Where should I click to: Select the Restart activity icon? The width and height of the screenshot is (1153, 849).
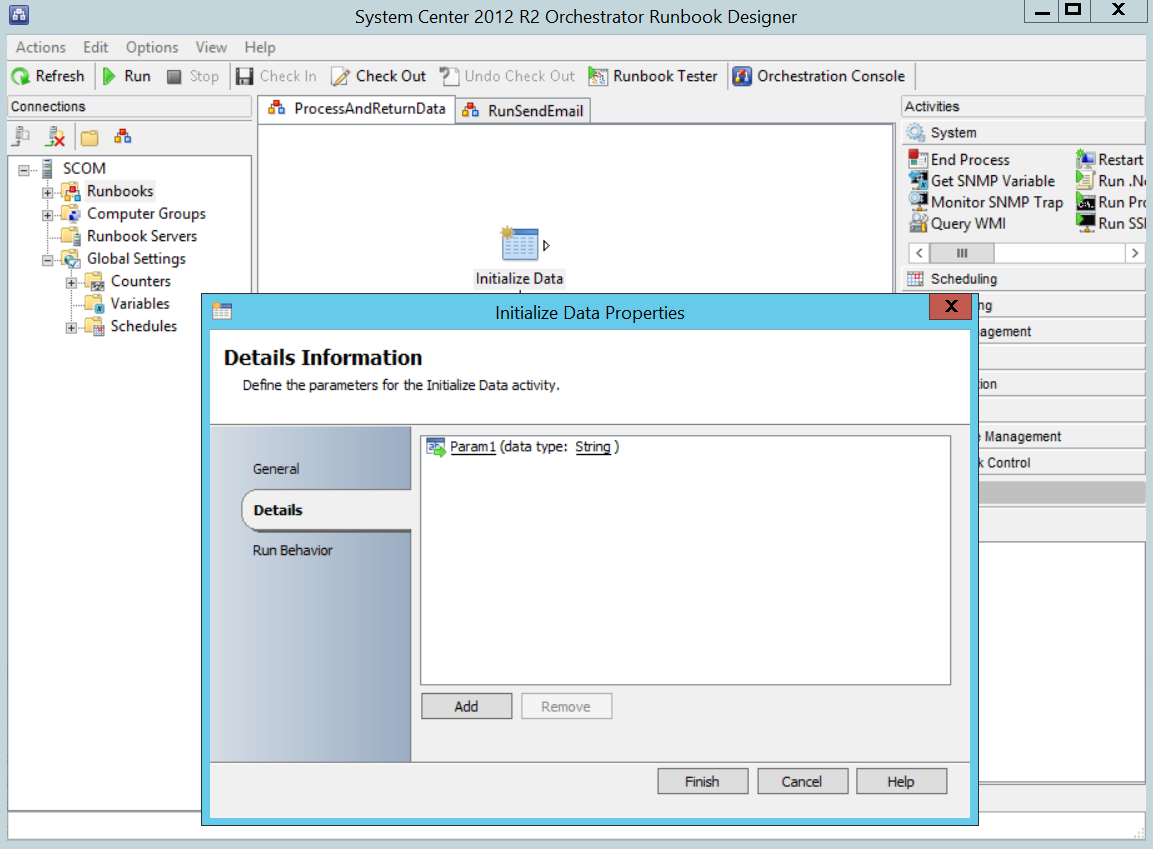click(x=1085, y=160)
